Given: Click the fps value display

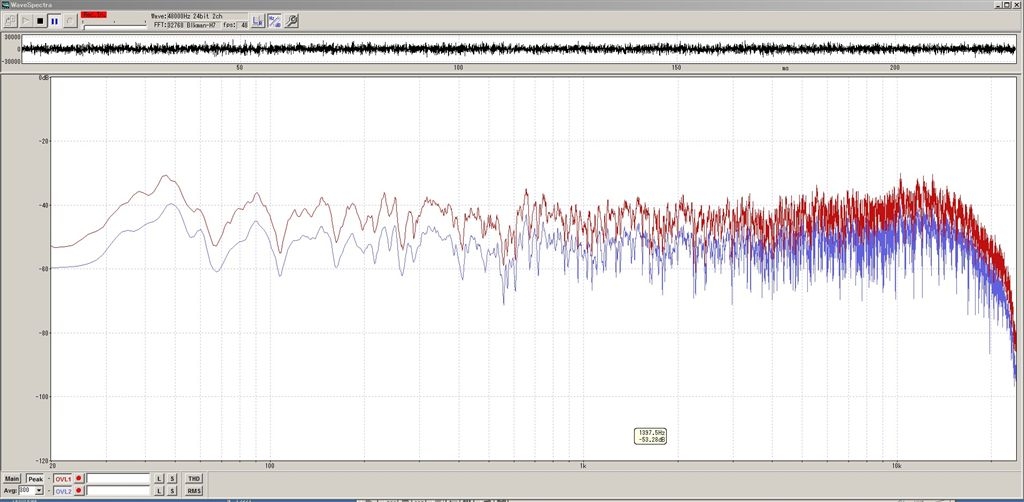Looking at the screenshot, I should tap(242, 25).
